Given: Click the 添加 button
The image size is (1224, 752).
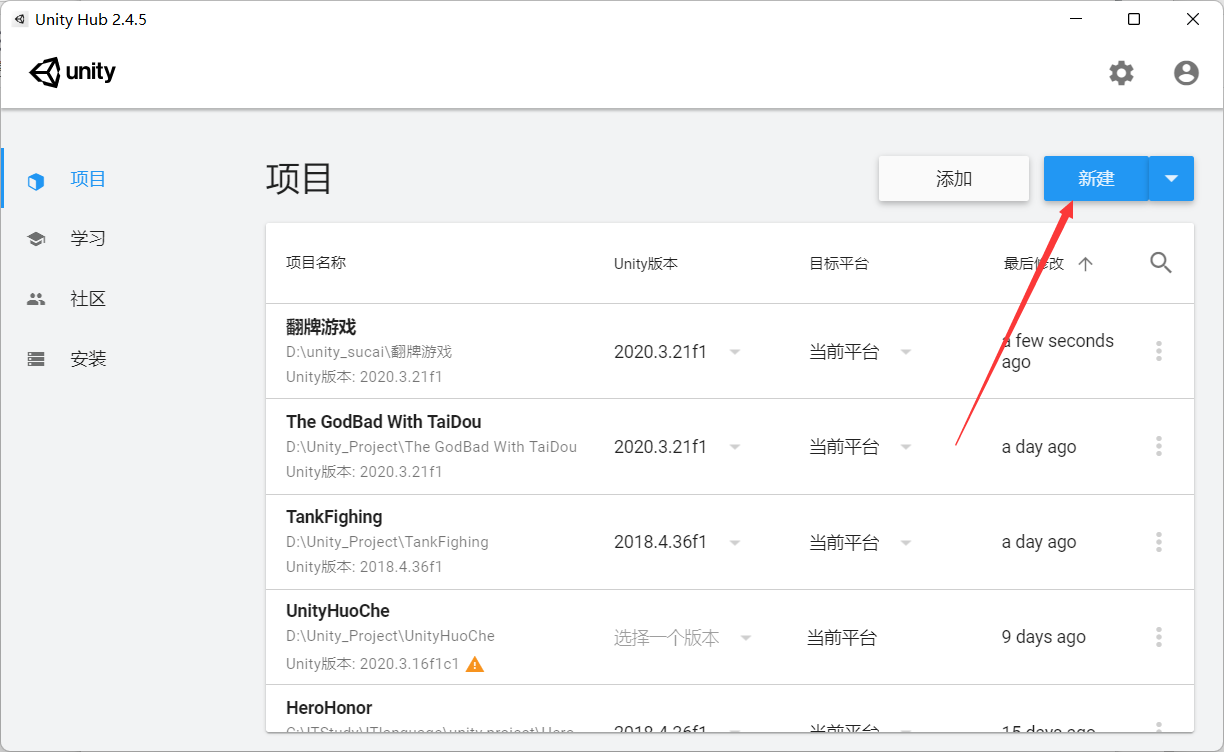Looking at the screenshot, I should pos(954,179).
